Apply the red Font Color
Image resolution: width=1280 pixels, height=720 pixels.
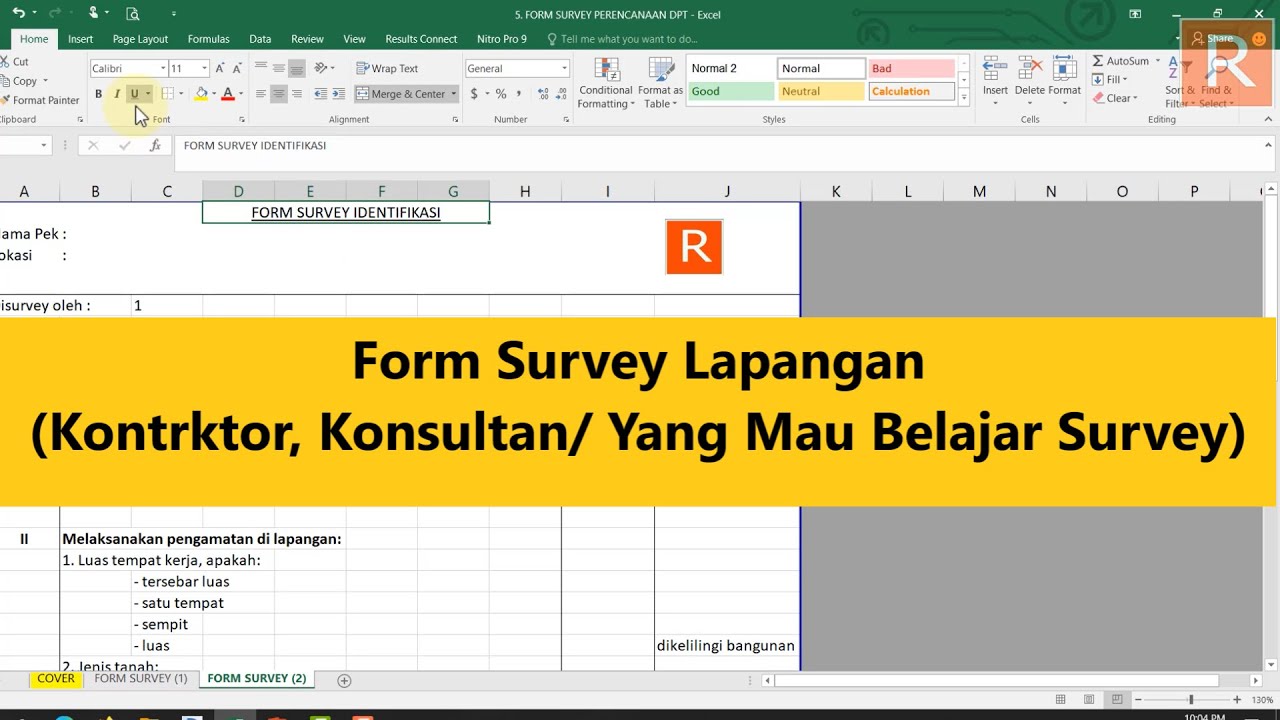pyautogui.click(x=227, y=94)
